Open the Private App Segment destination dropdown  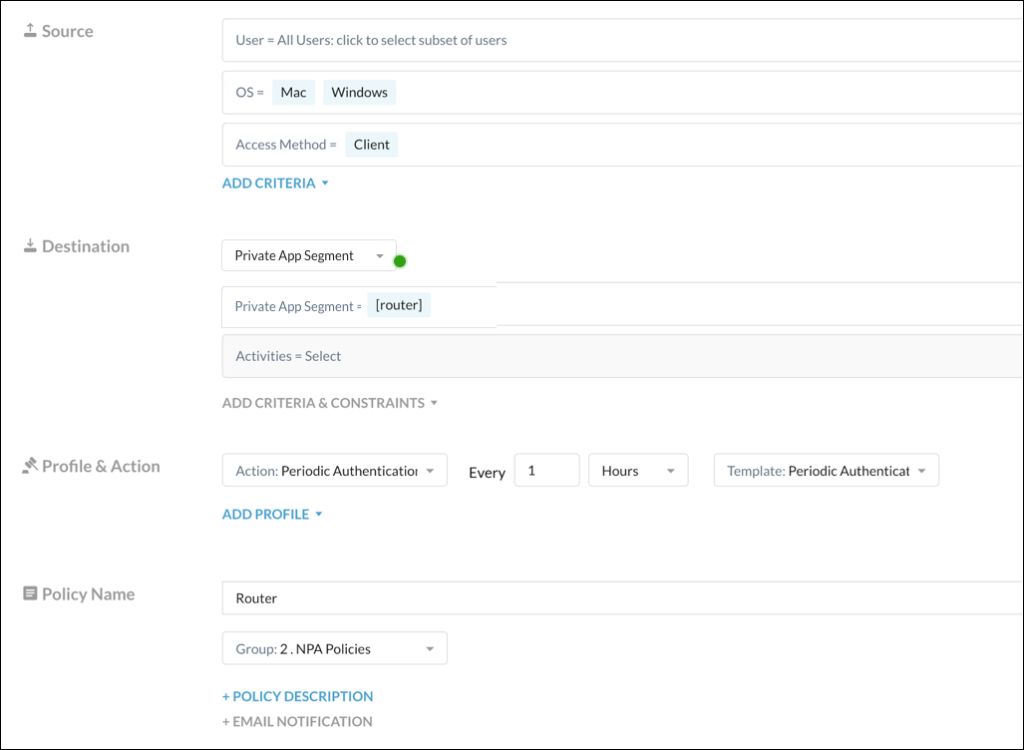point(309,255)
